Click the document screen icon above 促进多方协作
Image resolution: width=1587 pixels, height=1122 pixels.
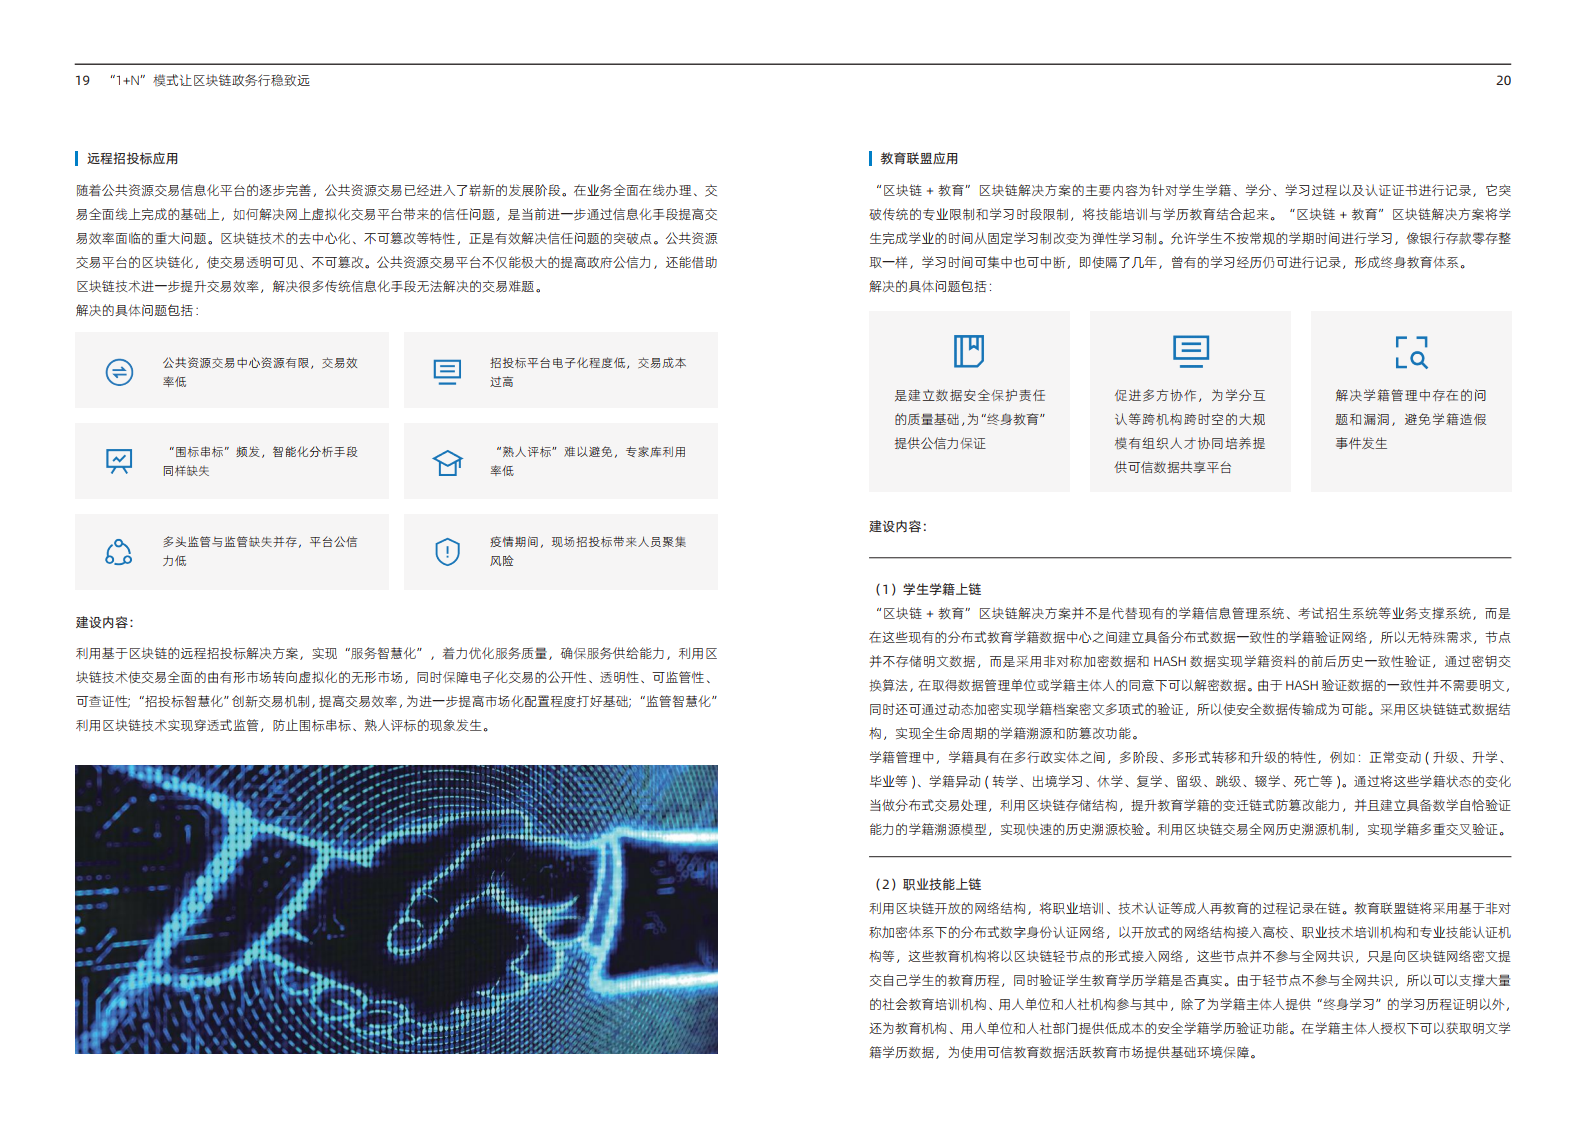(x=1190, y=351)
